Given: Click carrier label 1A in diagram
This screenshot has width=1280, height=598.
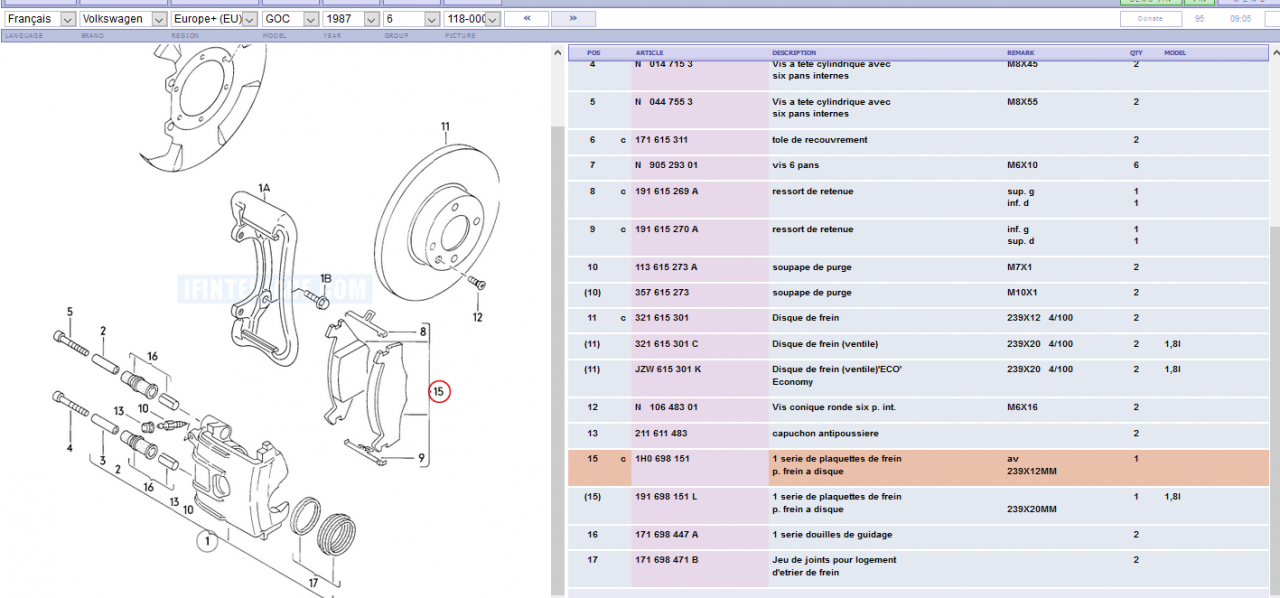Looking at the screenshot, I should [264, 188].
